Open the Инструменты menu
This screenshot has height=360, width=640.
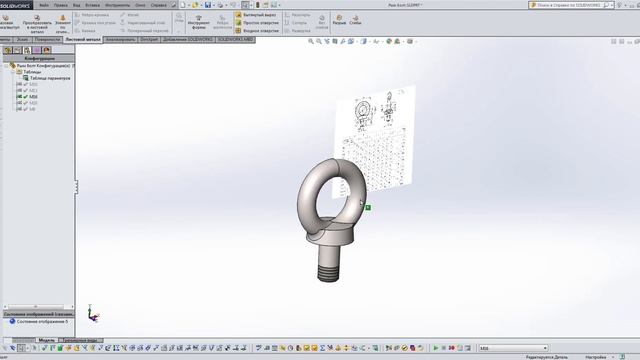click(117, 5)
